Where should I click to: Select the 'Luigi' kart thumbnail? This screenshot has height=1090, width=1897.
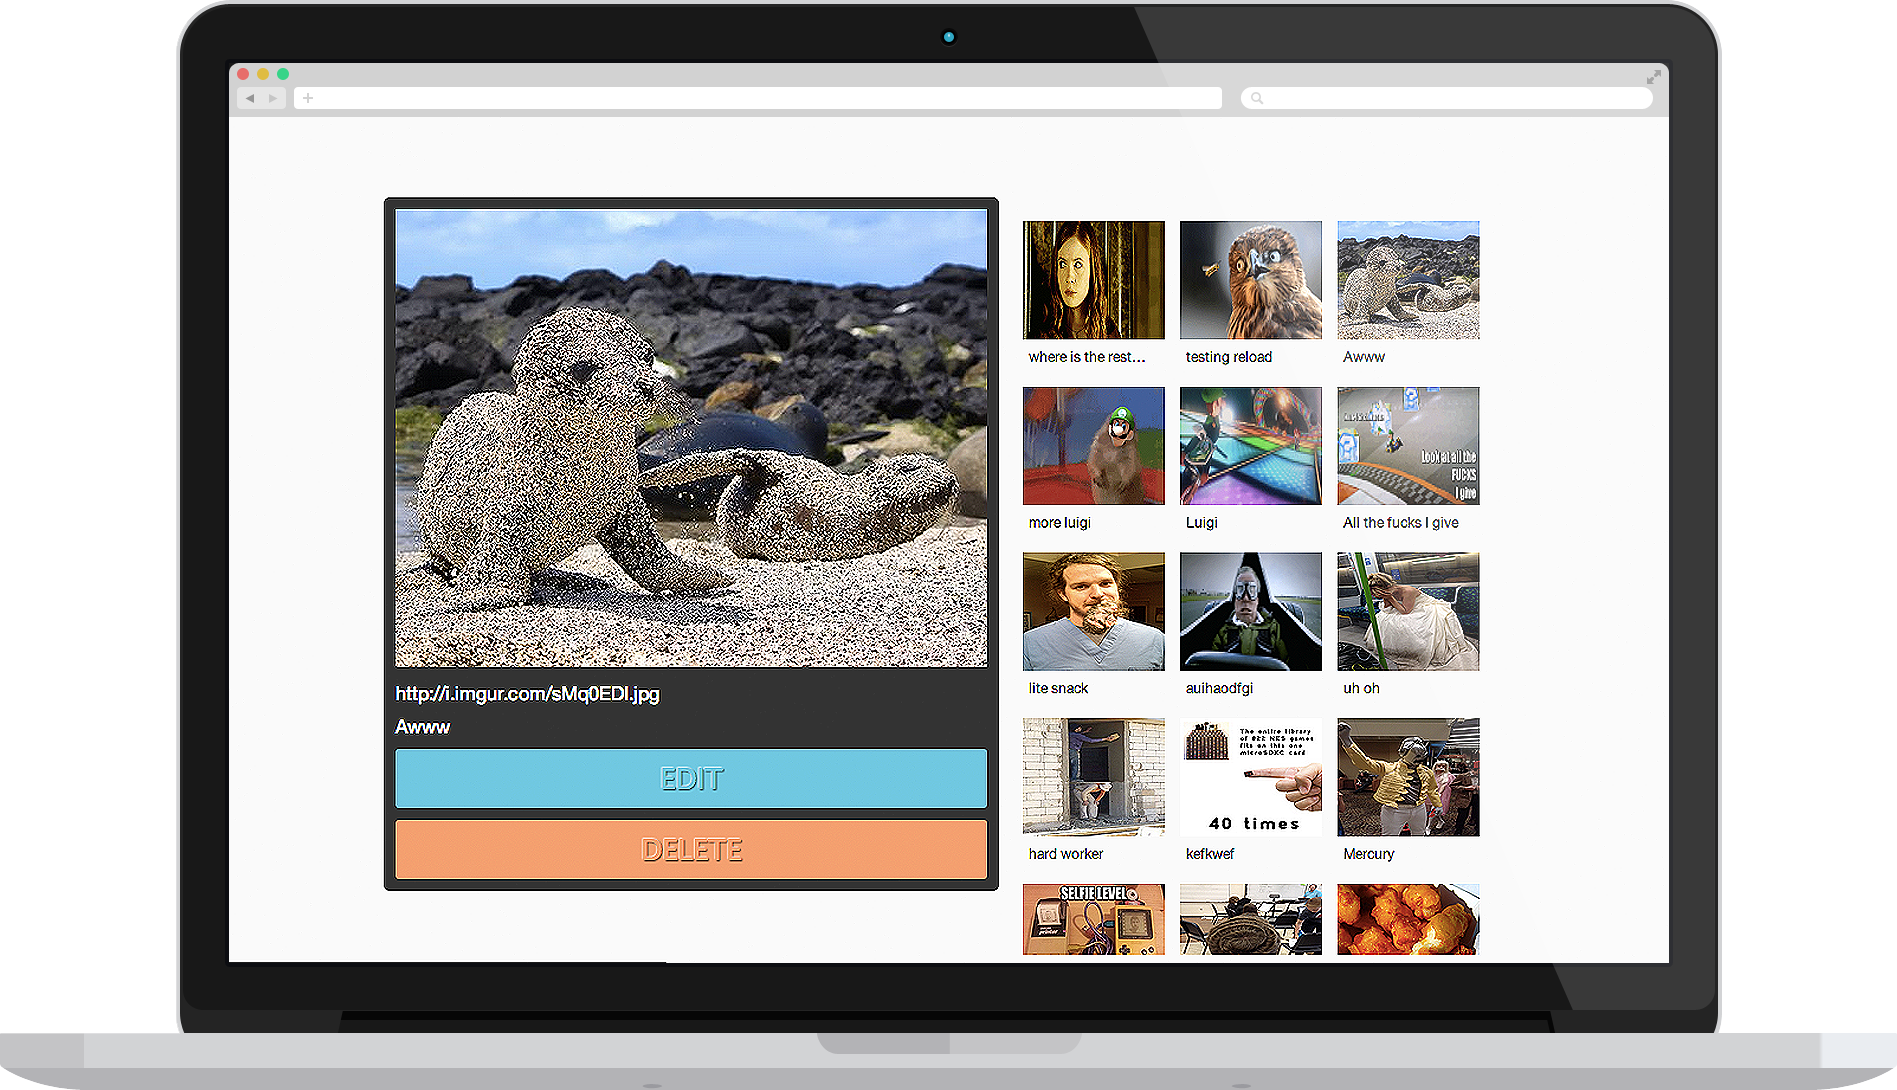point(1251,446)
